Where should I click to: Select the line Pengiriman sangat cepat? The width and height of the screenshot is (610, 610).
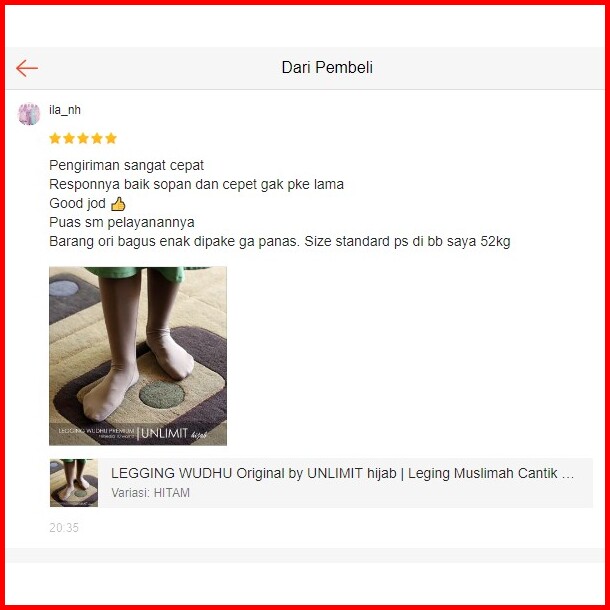pyautogui.click(x=126, y=165)
